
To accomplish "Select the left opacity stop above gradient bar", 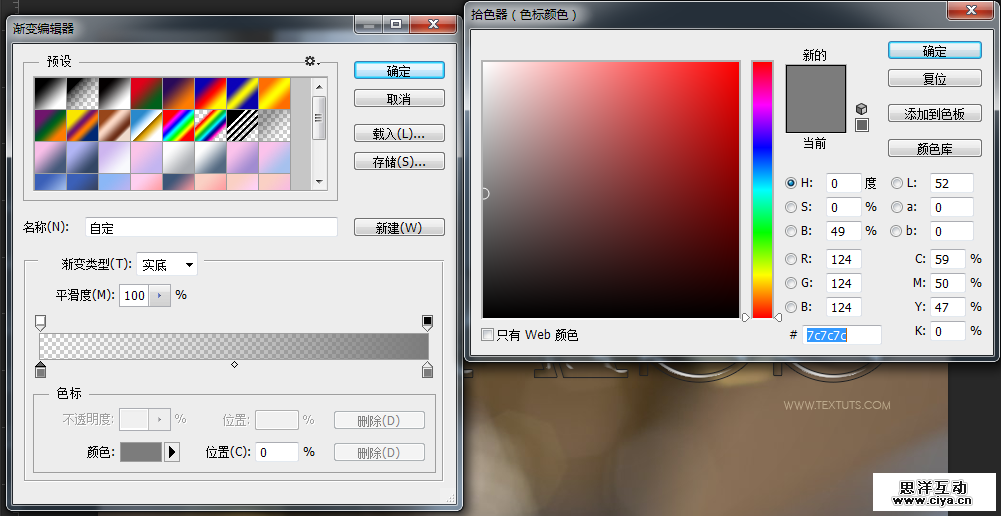I will pos(40,322).
